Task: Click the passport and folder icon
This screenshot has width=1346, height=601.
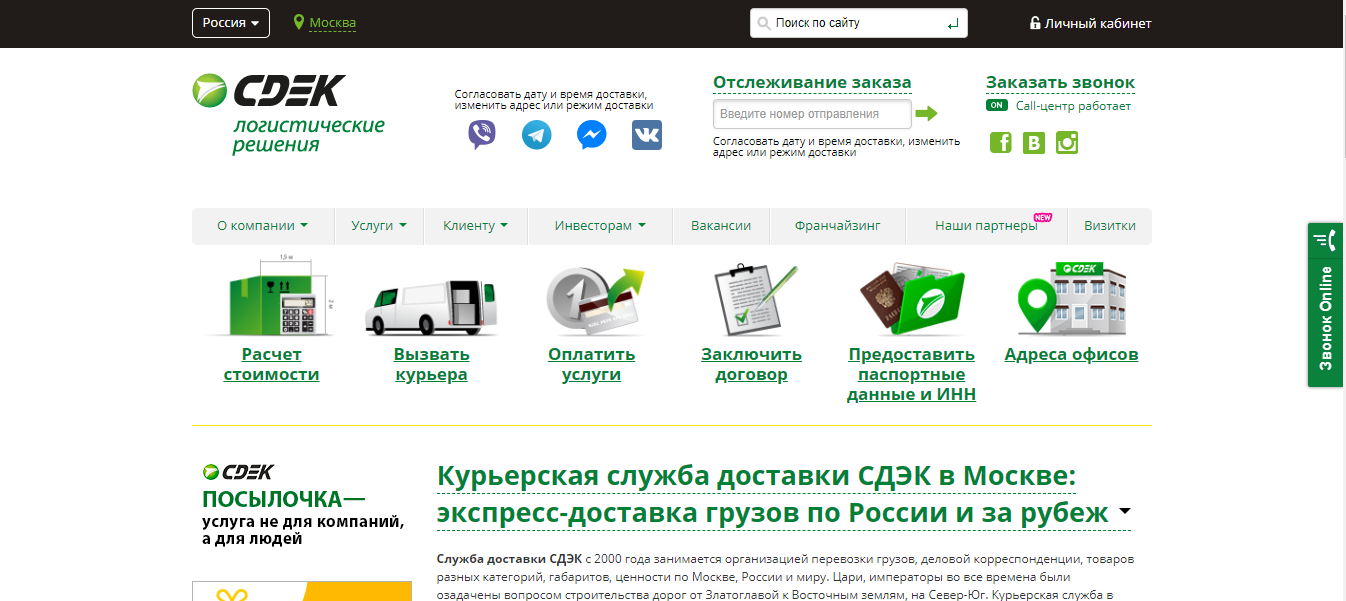Action: pos(911,299)
